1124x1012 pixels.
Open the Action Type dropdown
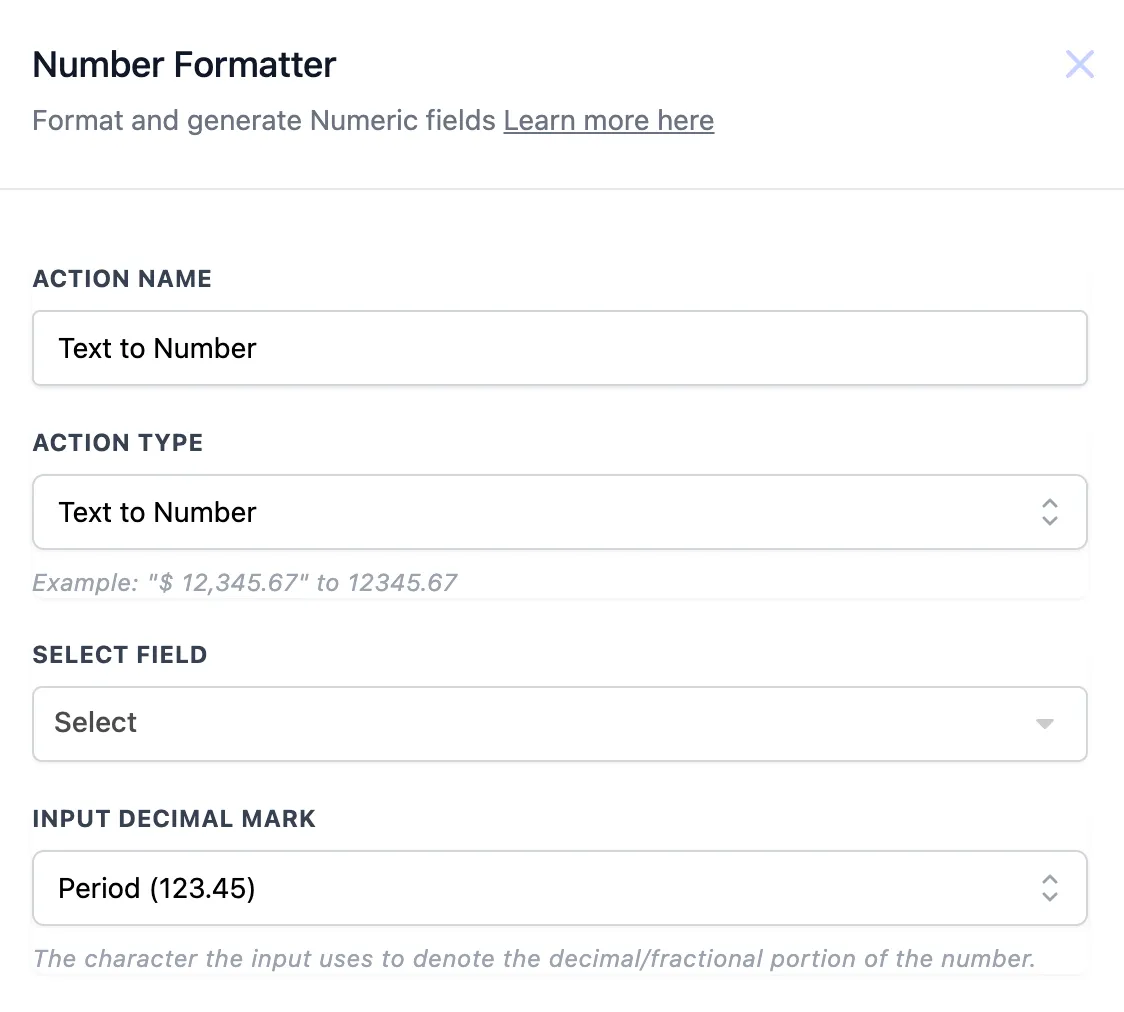pyautogui.click(x=560, y=512)
